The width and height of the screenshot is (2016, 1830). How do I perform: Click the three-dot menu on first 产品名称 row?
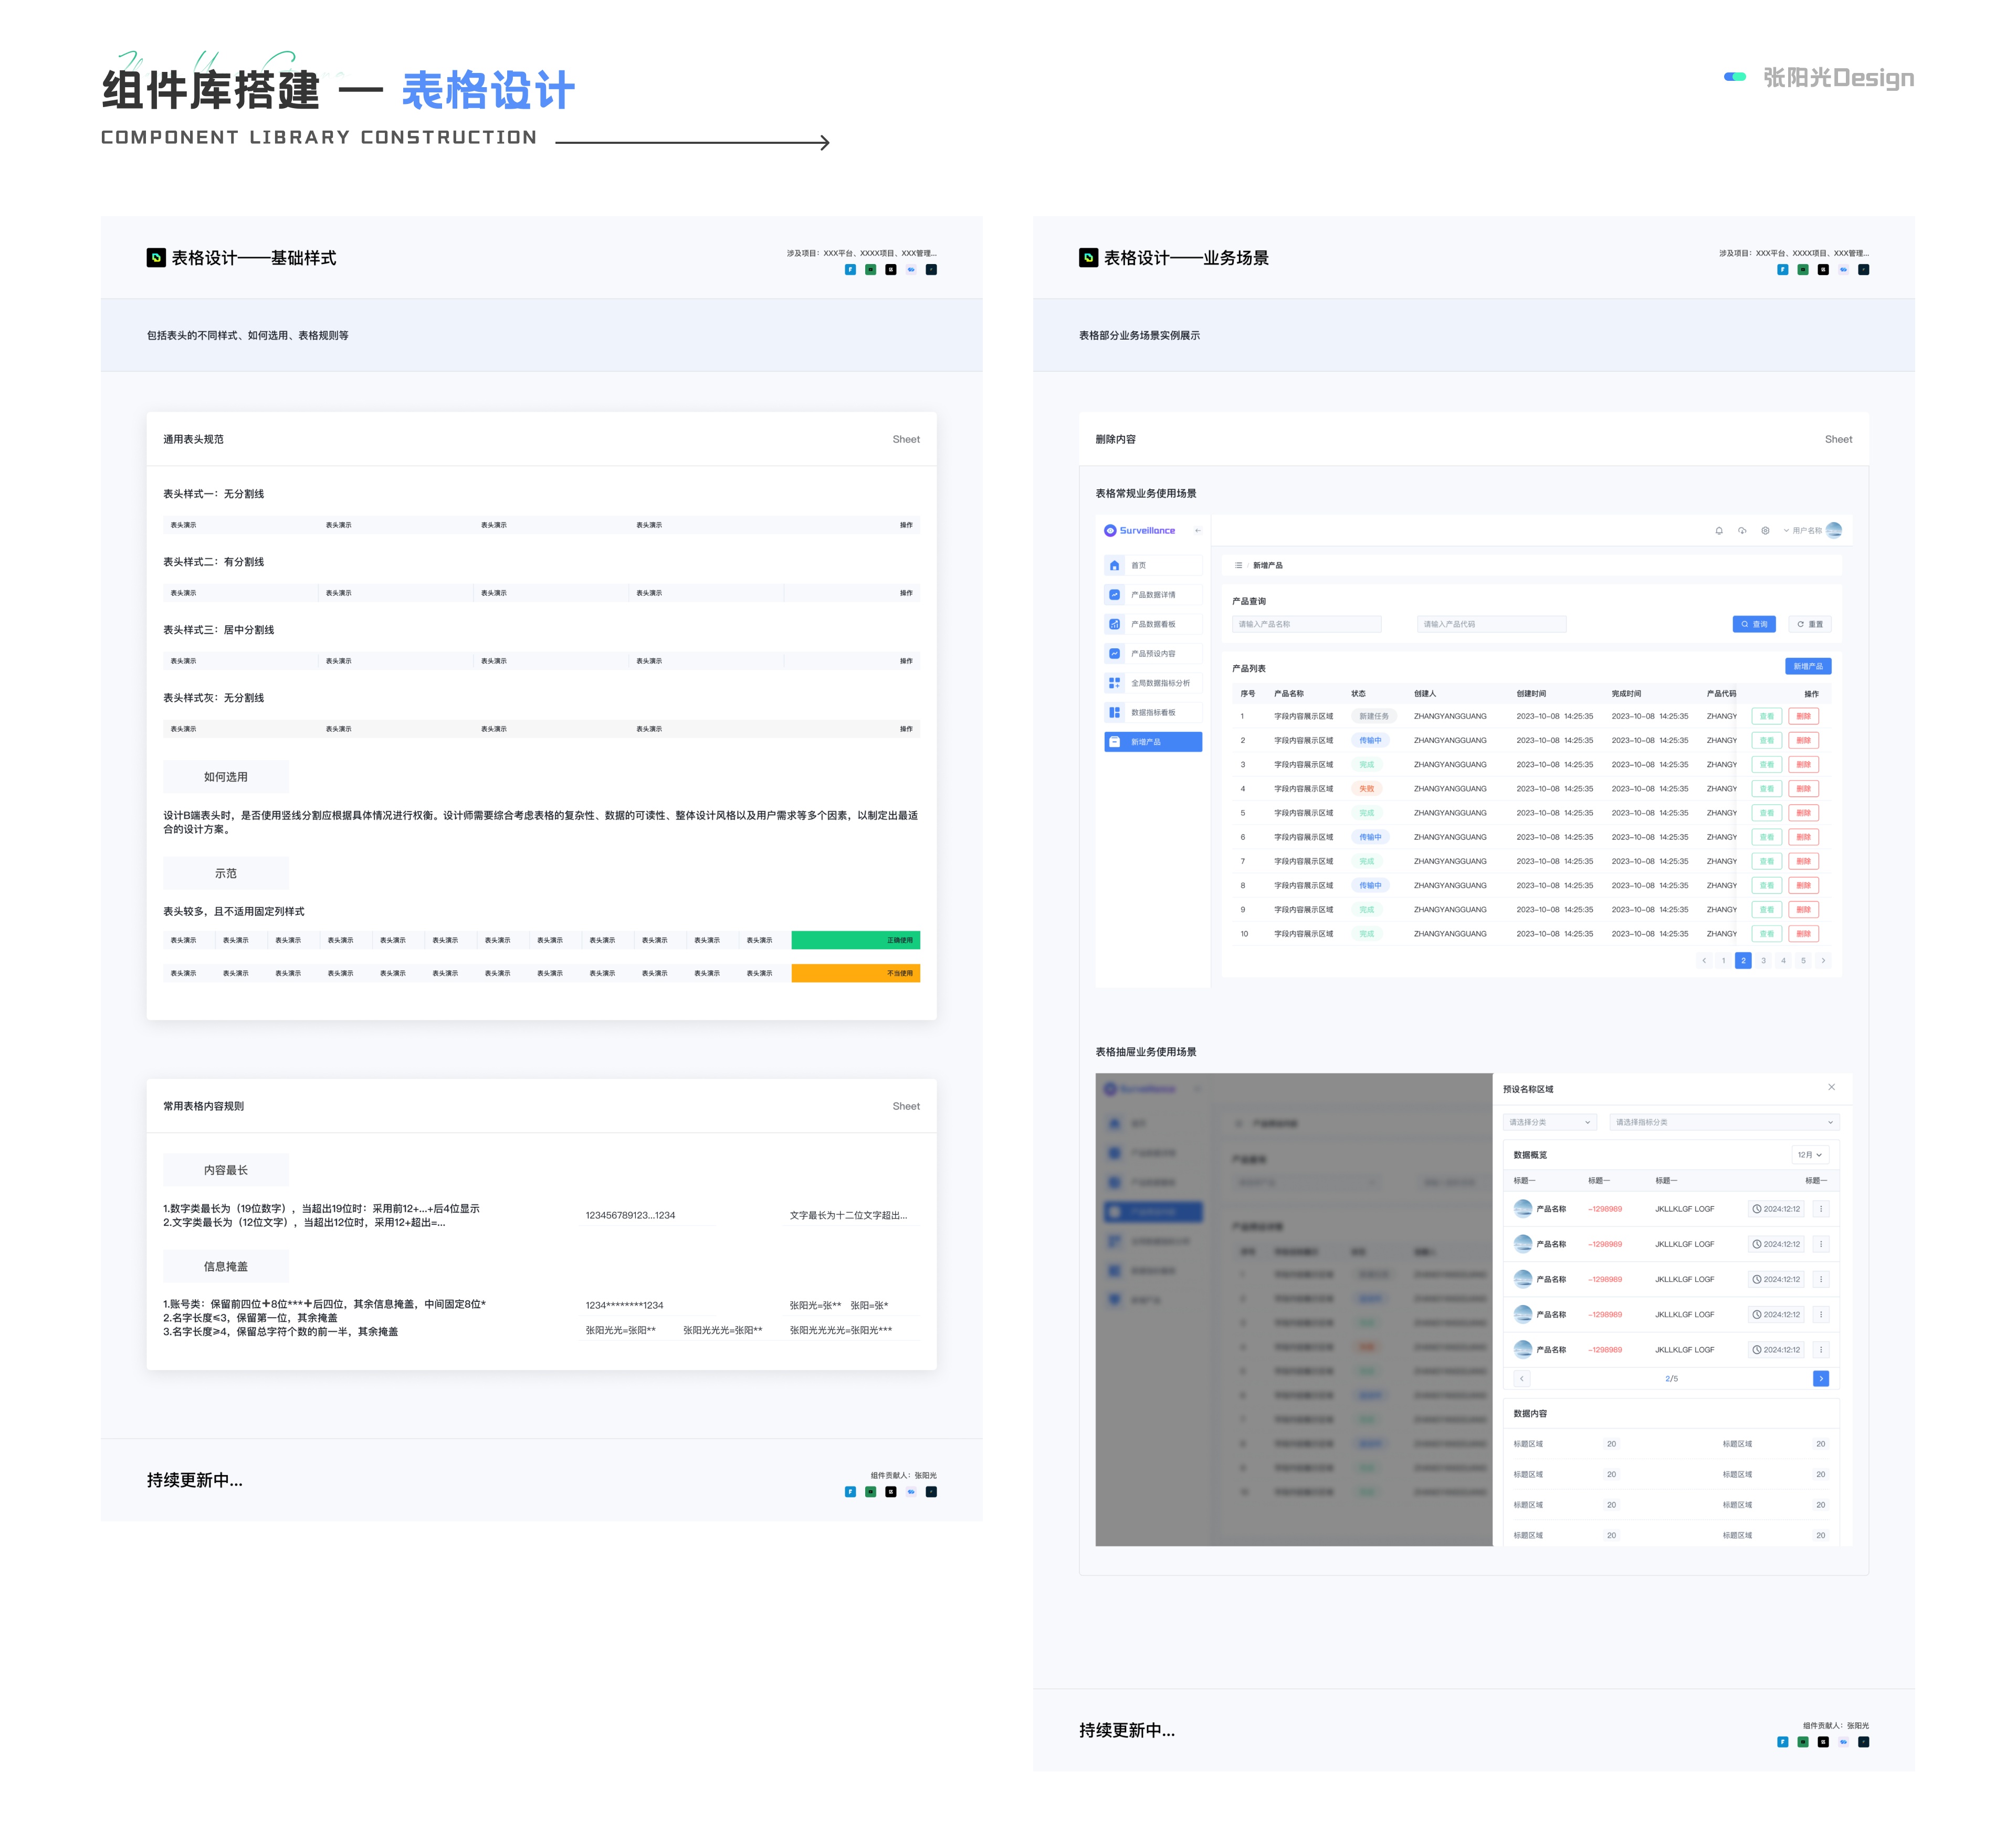tap(1821, 1209)
